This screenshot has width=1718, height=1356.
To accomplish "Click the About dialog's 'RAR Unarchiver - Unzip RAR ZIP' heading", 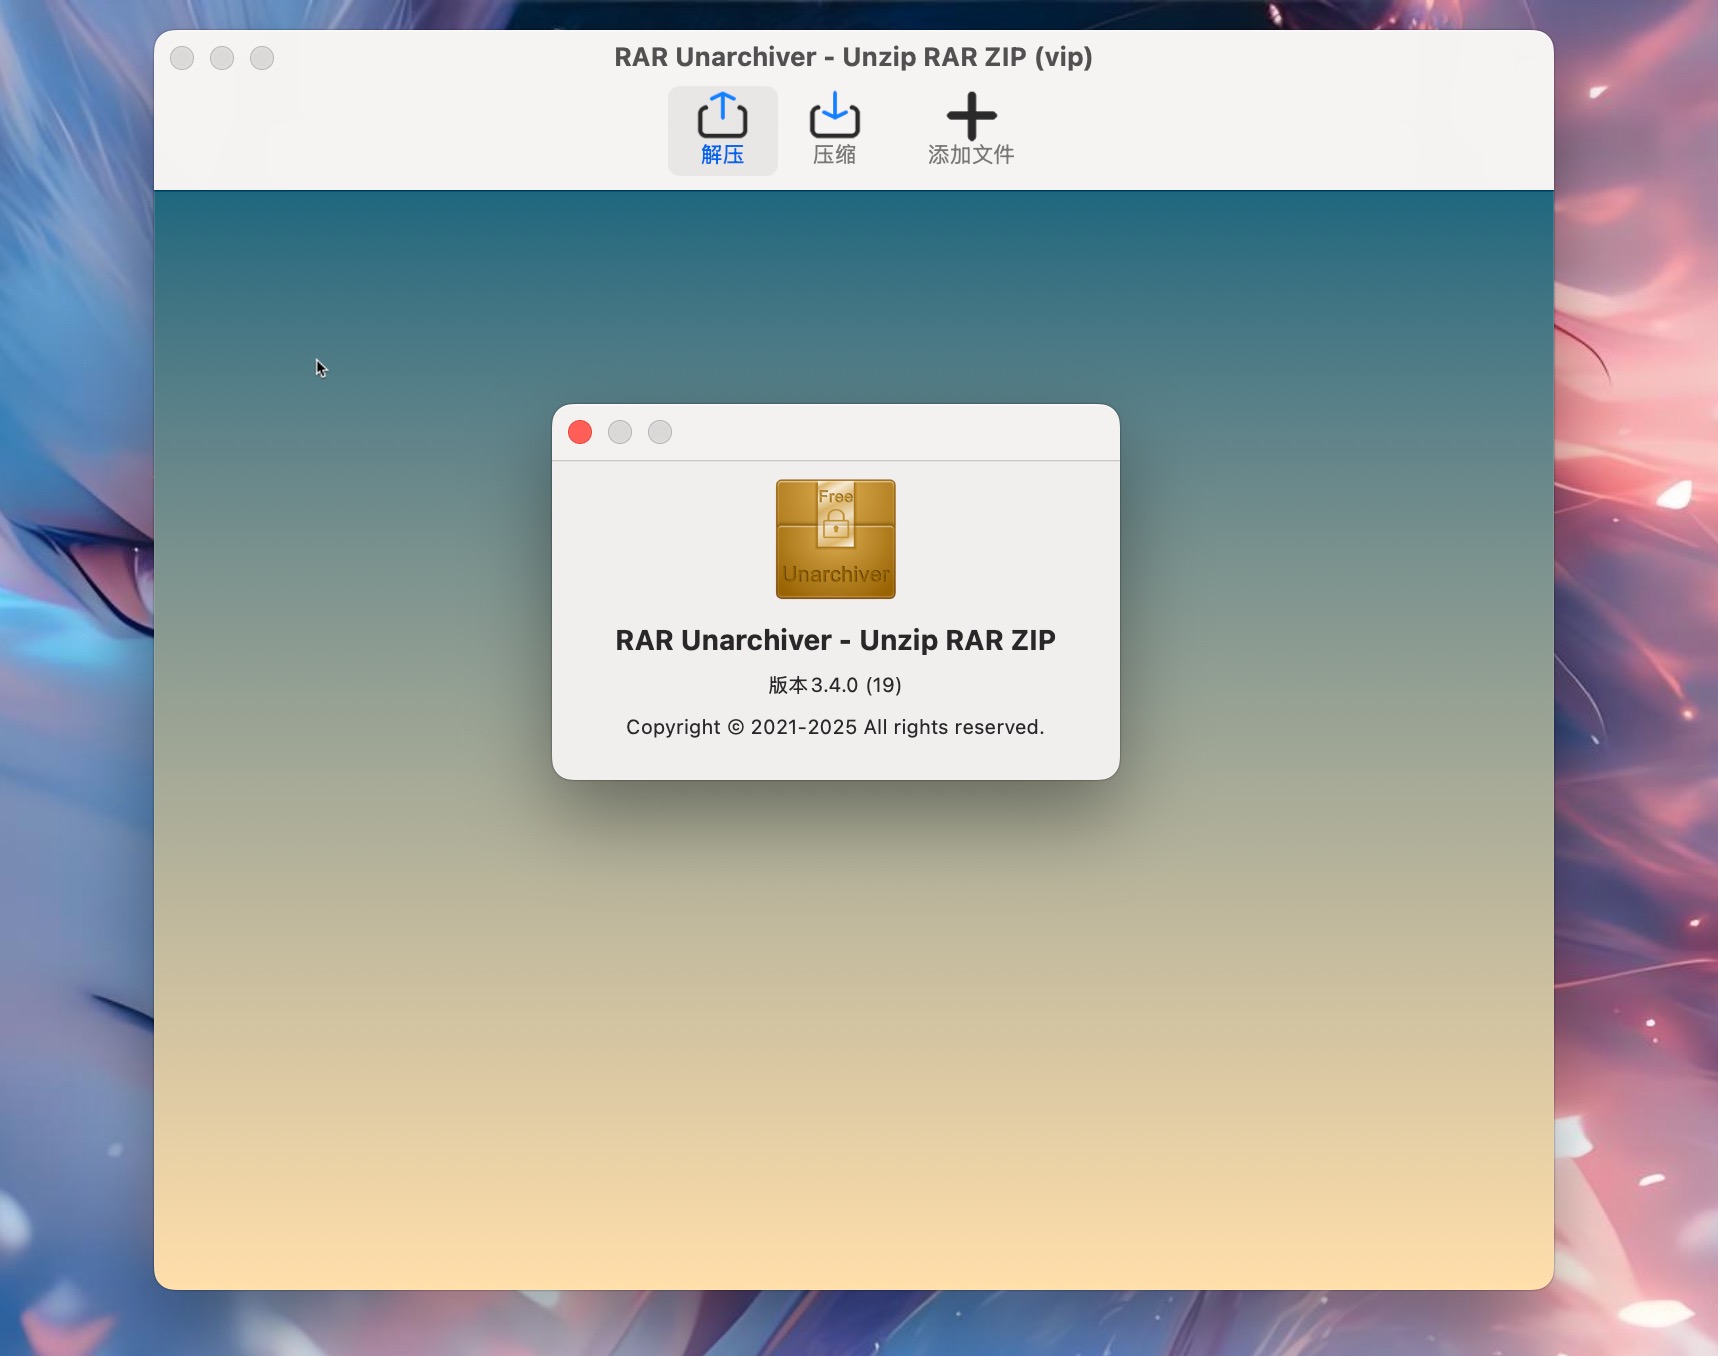I will point(835,640).
